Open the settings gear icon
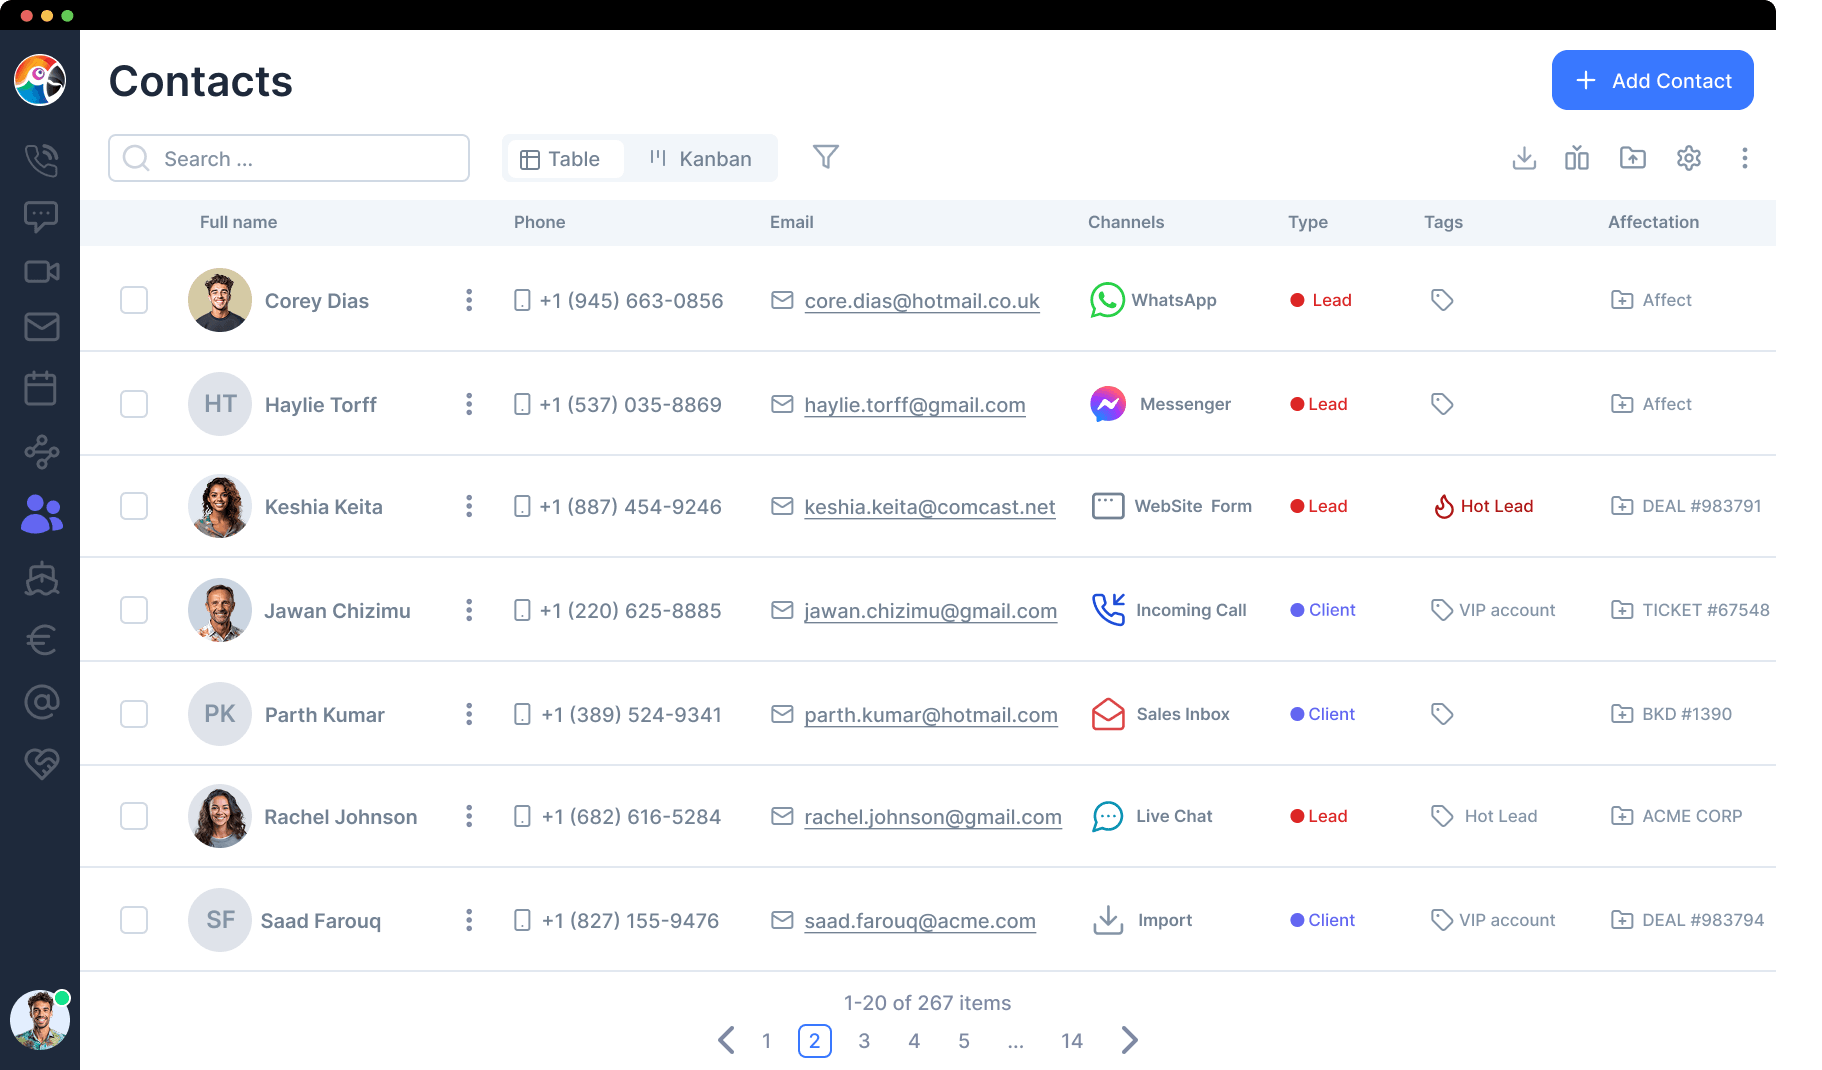The height and width of the screenshot is (1070, 1822). (x=1688, y=158)
